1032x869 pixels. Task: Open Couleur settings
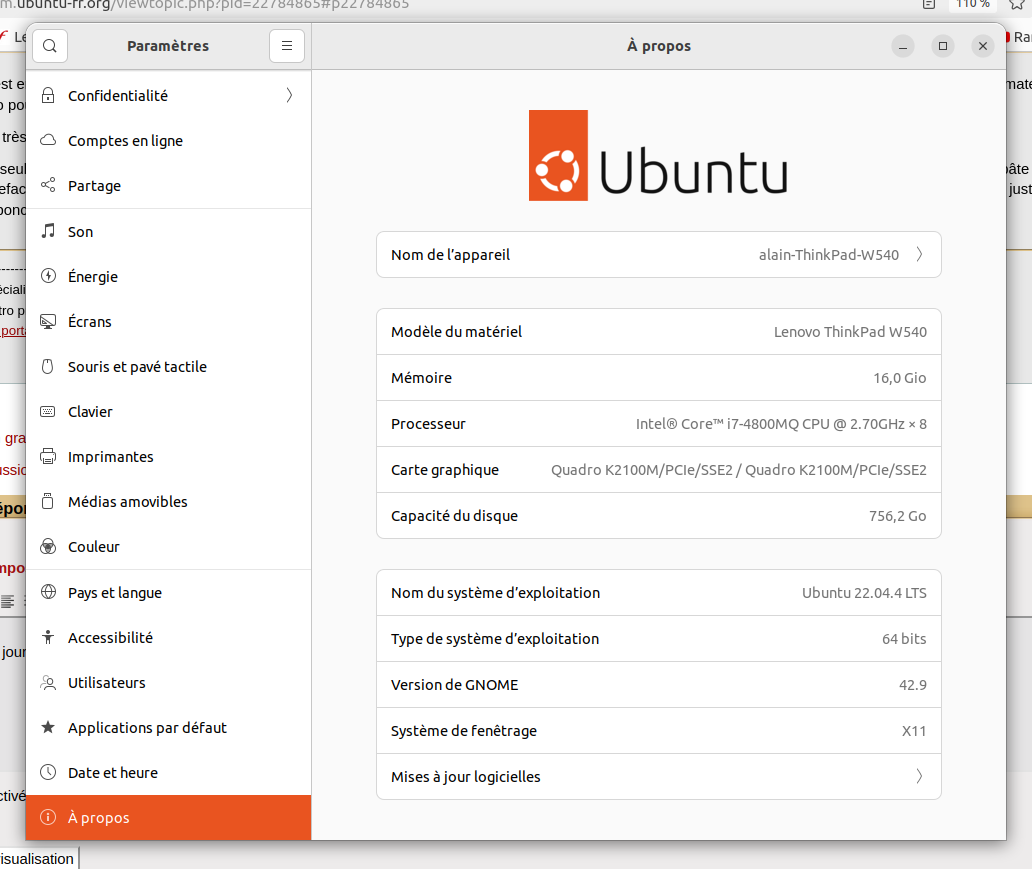click(168, 546)
